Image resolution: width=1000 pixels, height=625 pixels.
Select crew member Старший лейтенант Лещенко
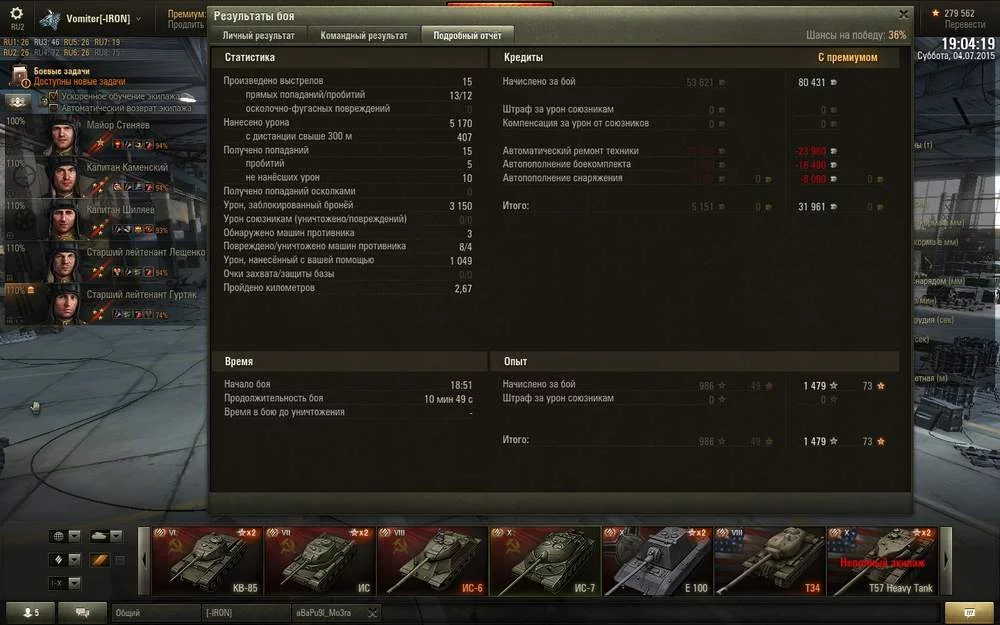(x=105, y=262)
